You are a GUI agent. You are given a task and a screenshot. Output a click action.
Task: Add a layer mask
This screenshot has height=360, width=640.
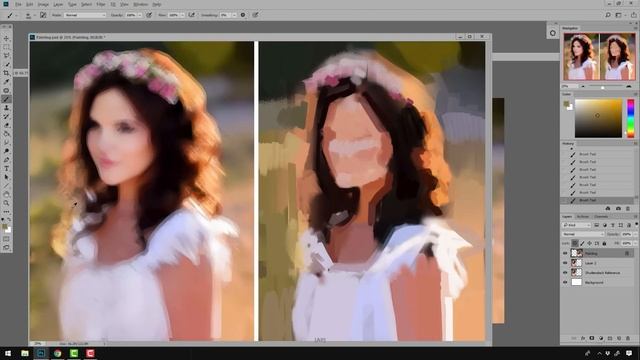591,338
